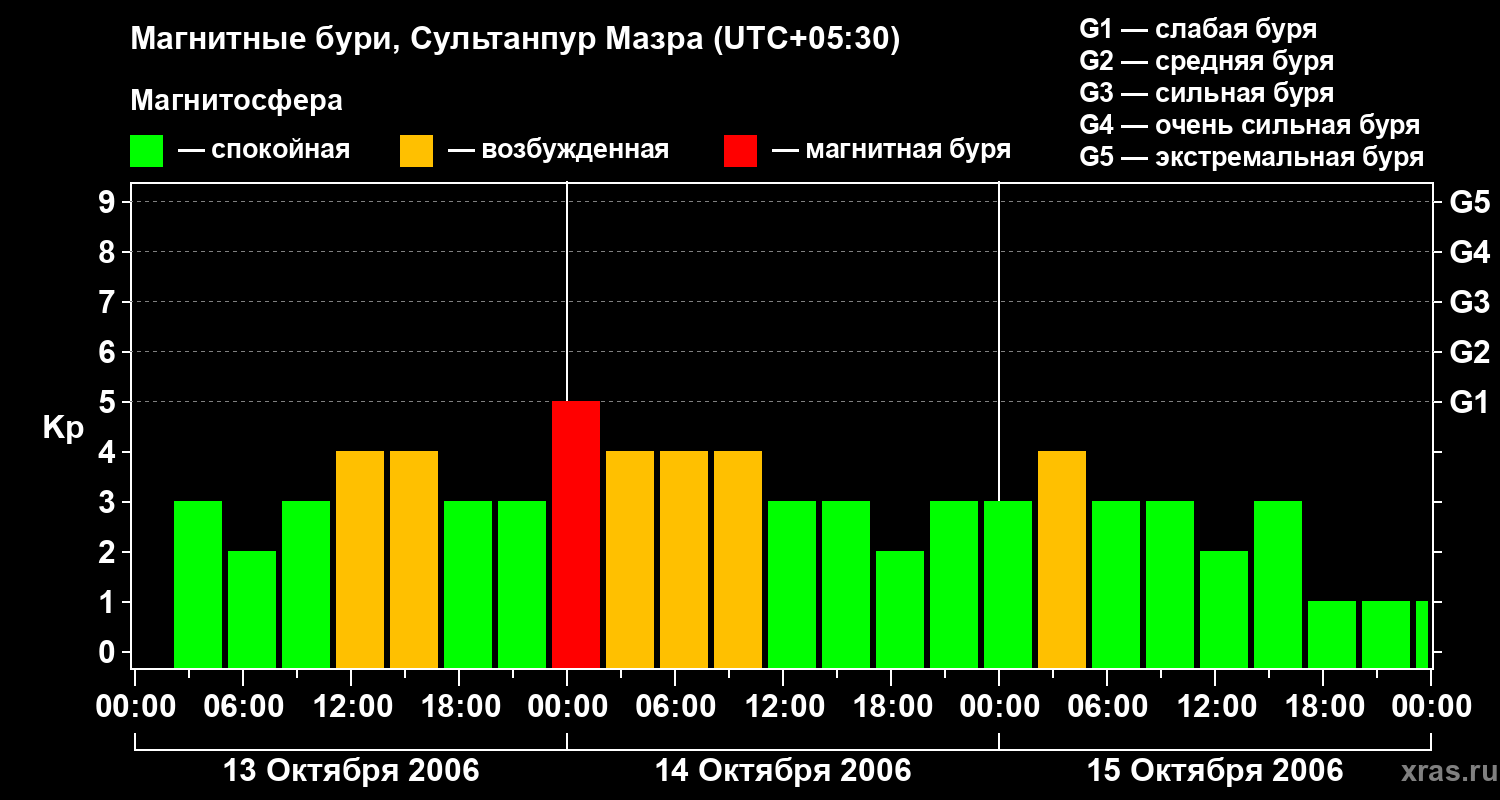The width and height of the screenshot is (1500, 800).
Task: Click the '— спокойная' legend label
Action: click(x=264, y=151)
